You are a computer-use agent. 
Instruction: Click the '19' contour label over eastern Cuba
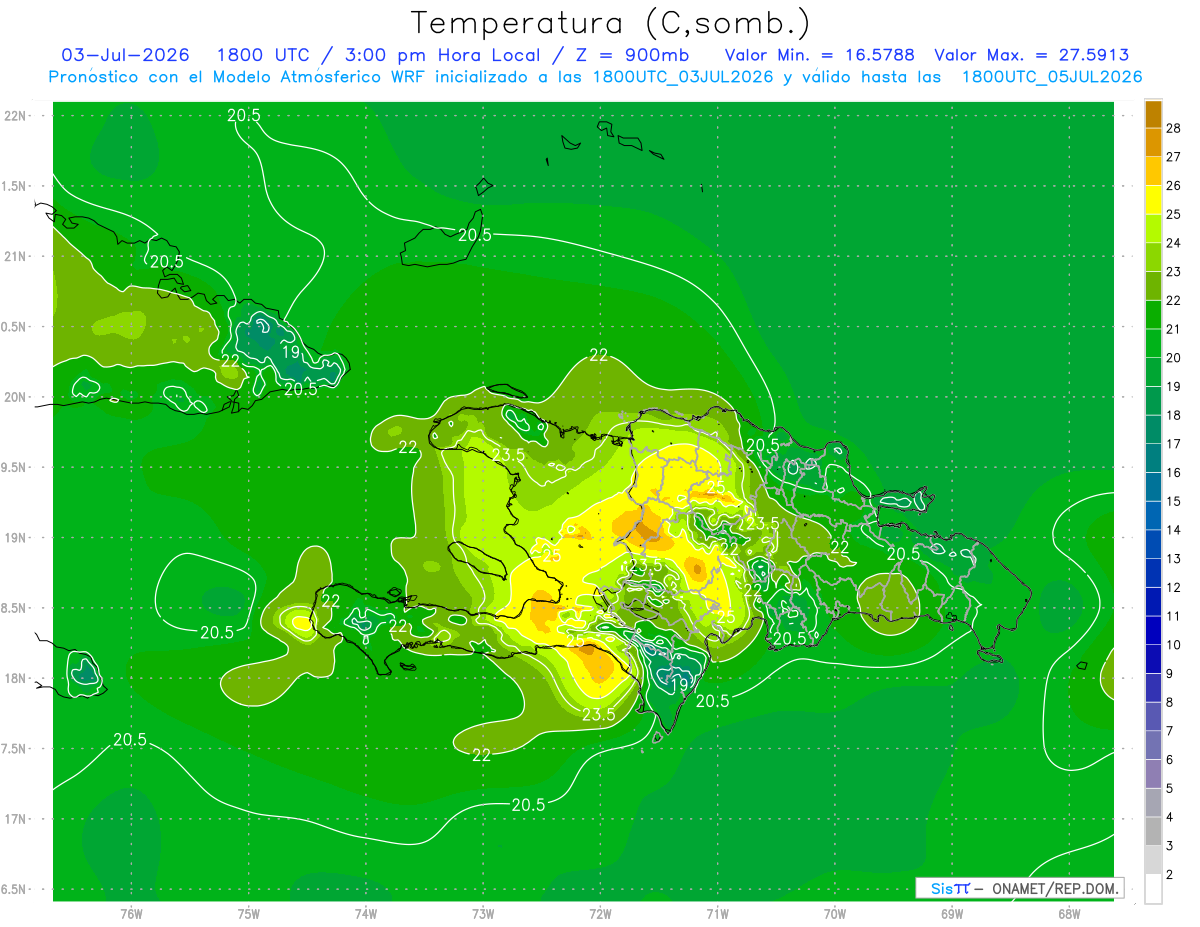[291, 352]
